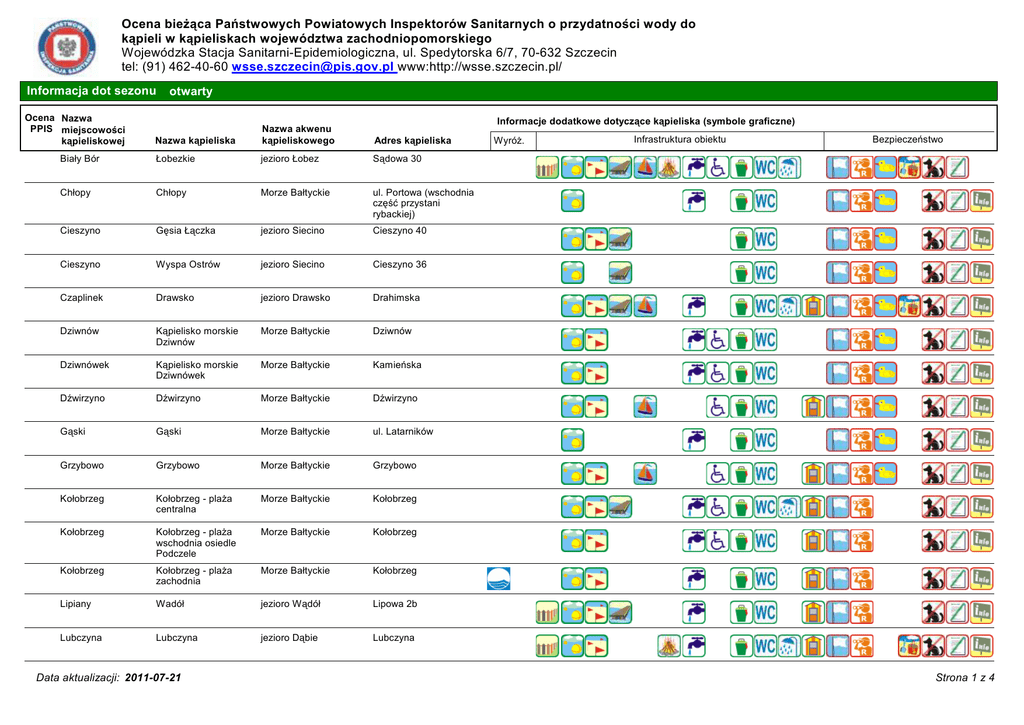
Task: Click the www:http://wsse.szczecin.pl/ web address
Action: [x=480, y=67]
